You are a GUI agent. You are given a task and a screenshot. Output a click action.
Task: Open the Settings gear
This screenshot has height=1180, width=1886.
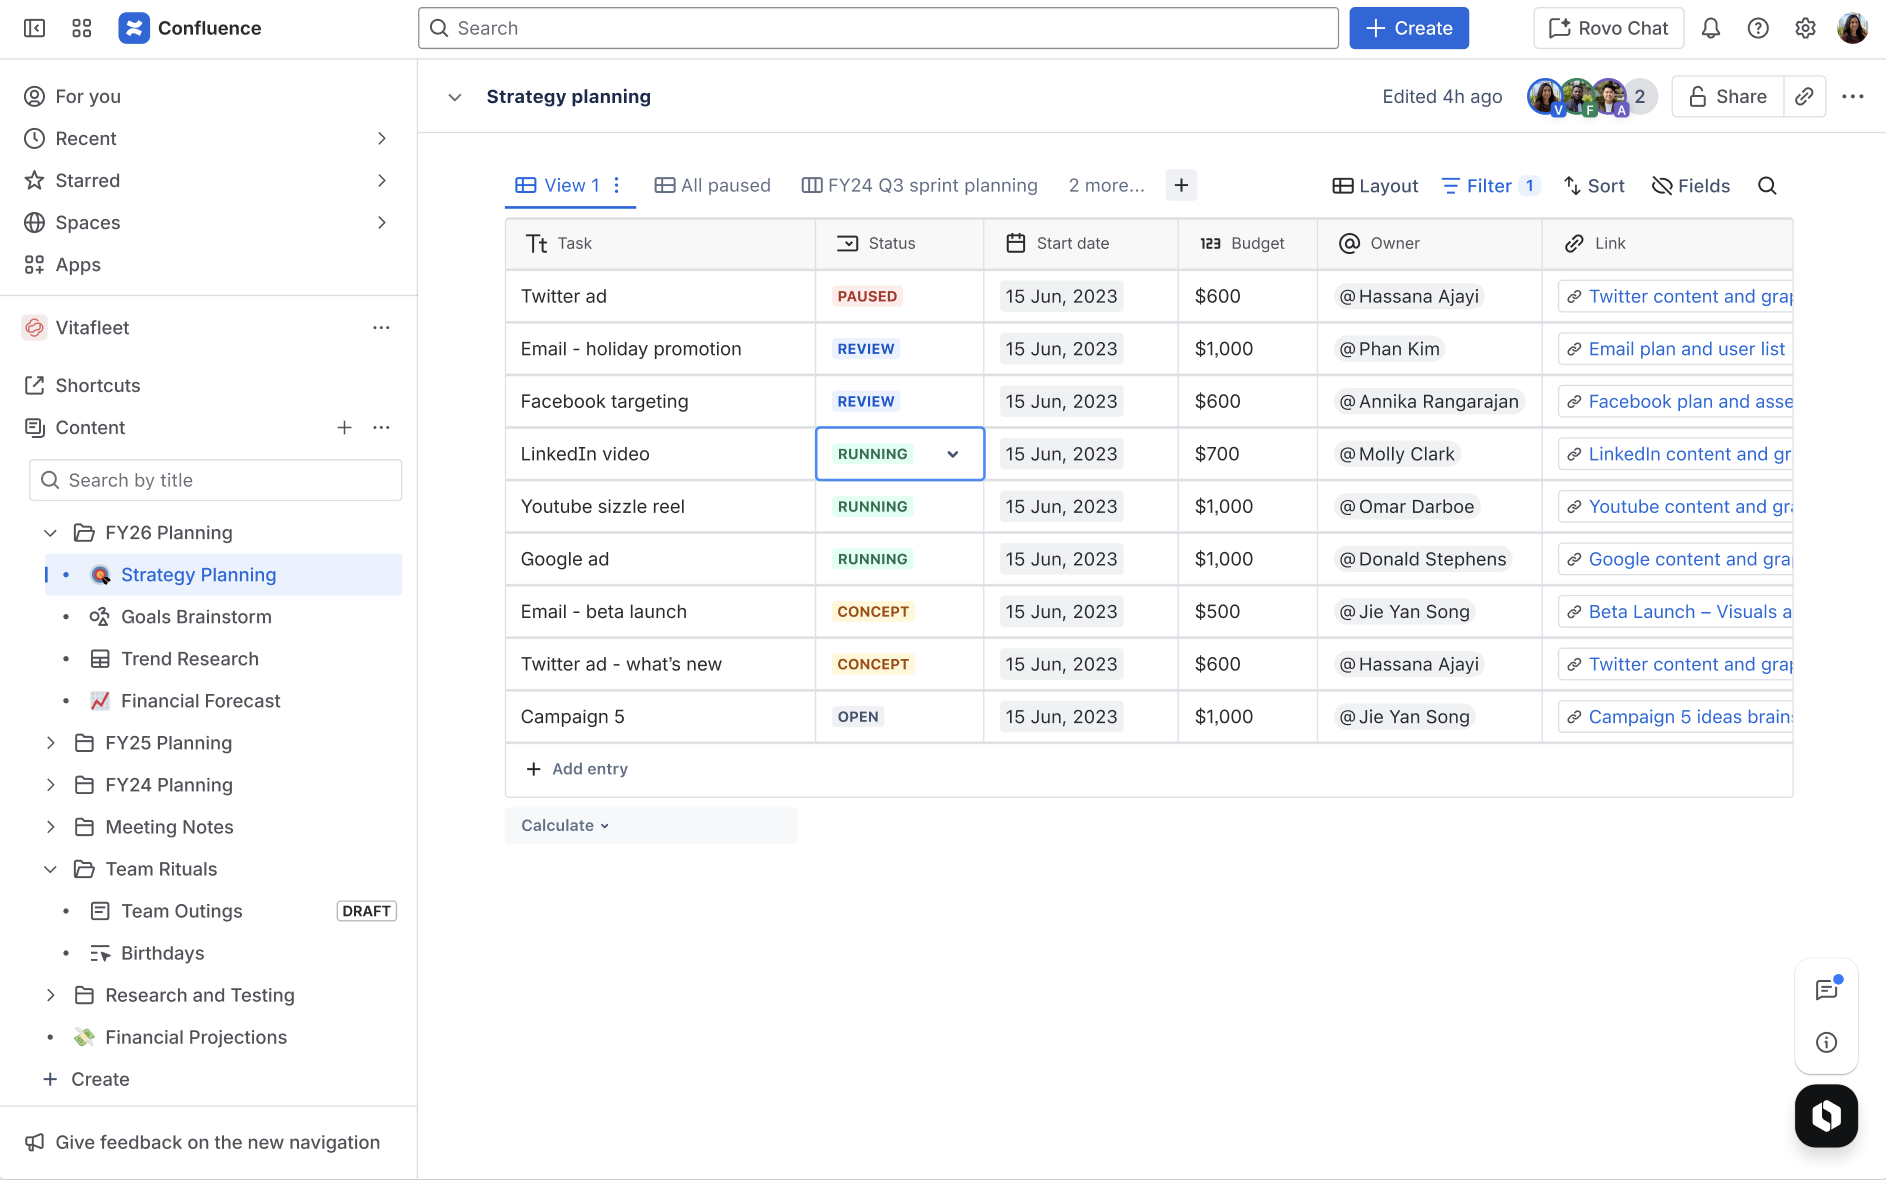(x=1806, y=28)
